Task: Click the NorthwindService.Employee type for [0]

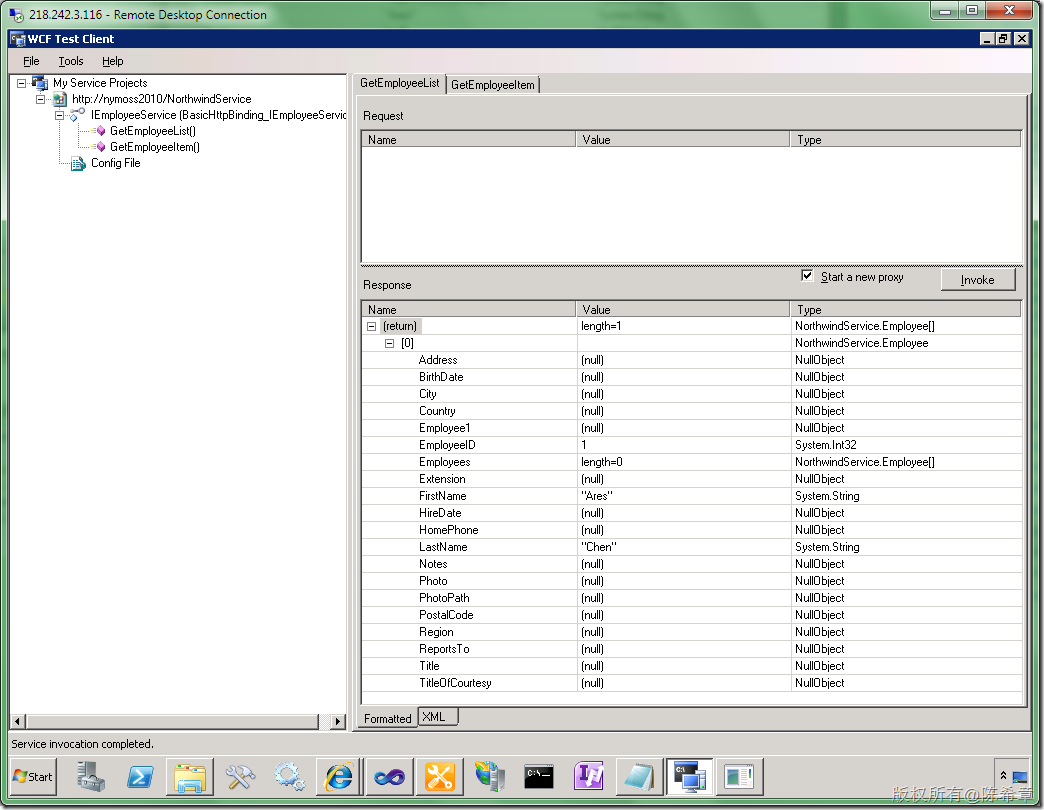Action: click(906, 343)
